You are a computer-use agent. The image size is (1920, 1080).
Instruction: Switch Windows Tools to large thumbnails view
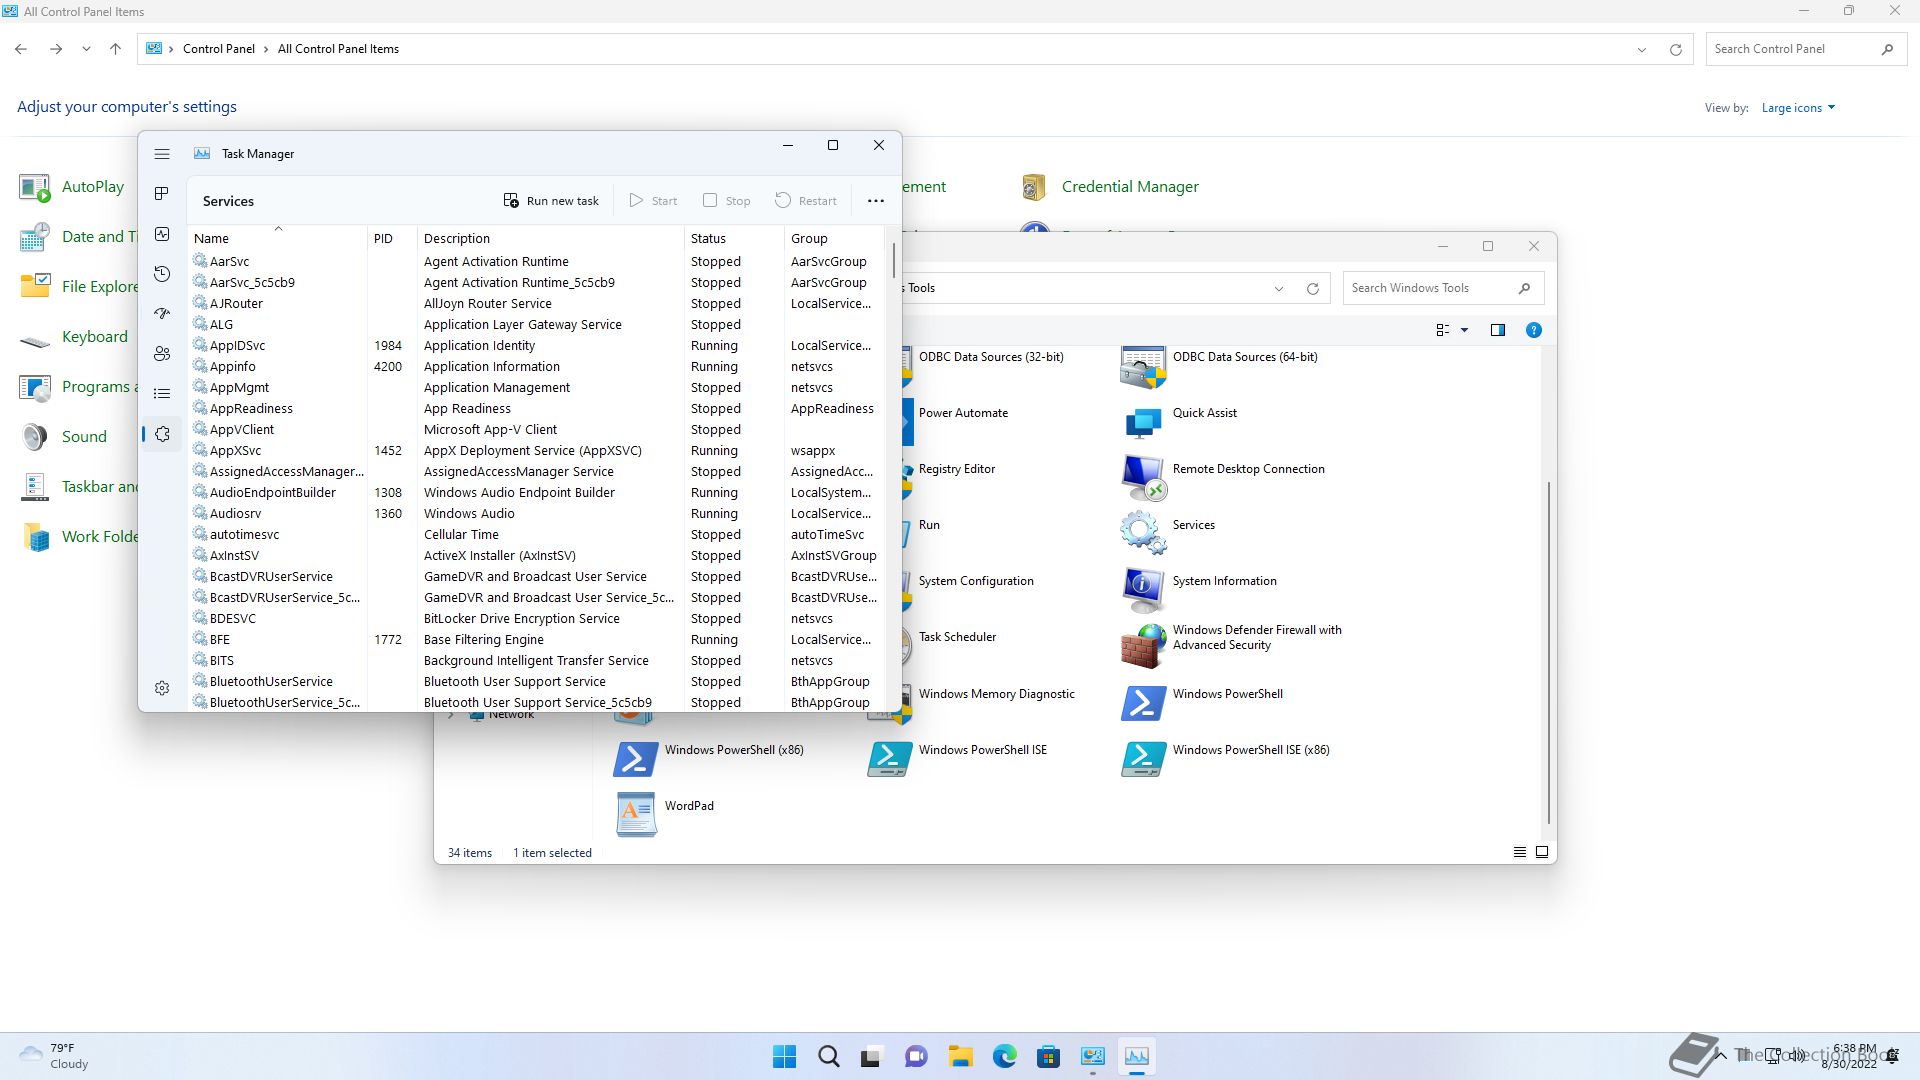(x=1542, y=852)
